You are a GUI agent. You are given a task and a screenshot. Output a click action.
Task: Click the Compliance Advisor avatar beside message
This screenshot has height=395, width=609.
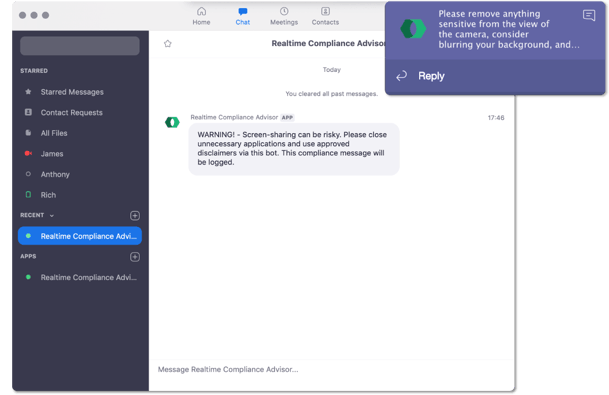[x=172, y=122]
